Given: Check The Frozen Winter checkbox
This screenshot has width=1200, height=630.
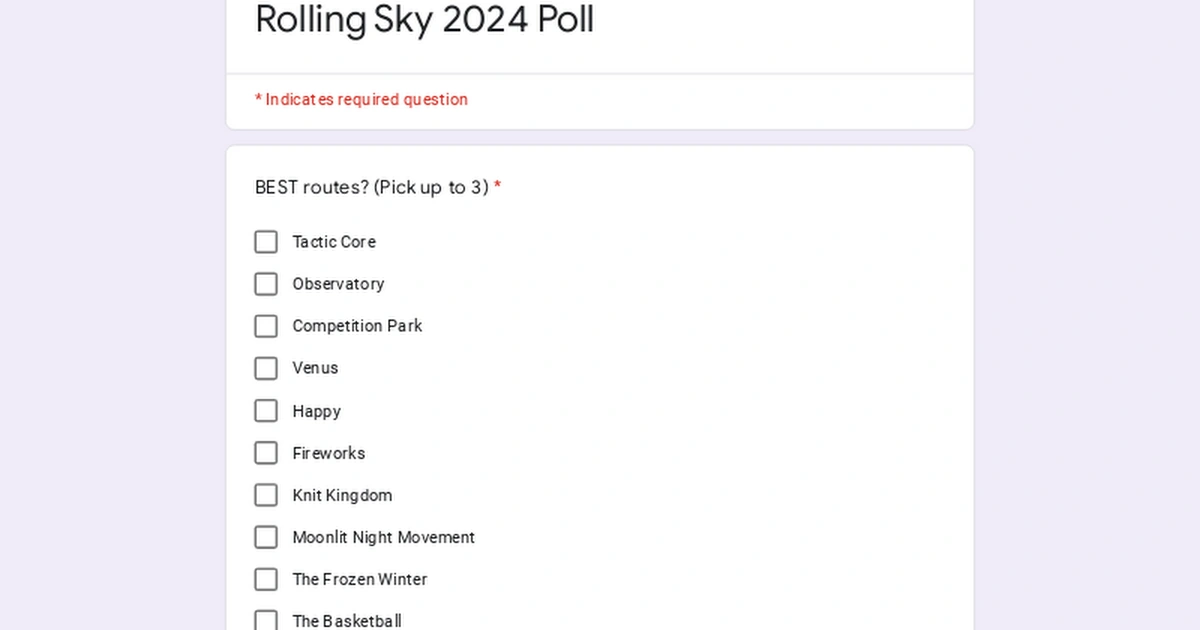Looking at the screenshot, I should [x=266, y=579].
